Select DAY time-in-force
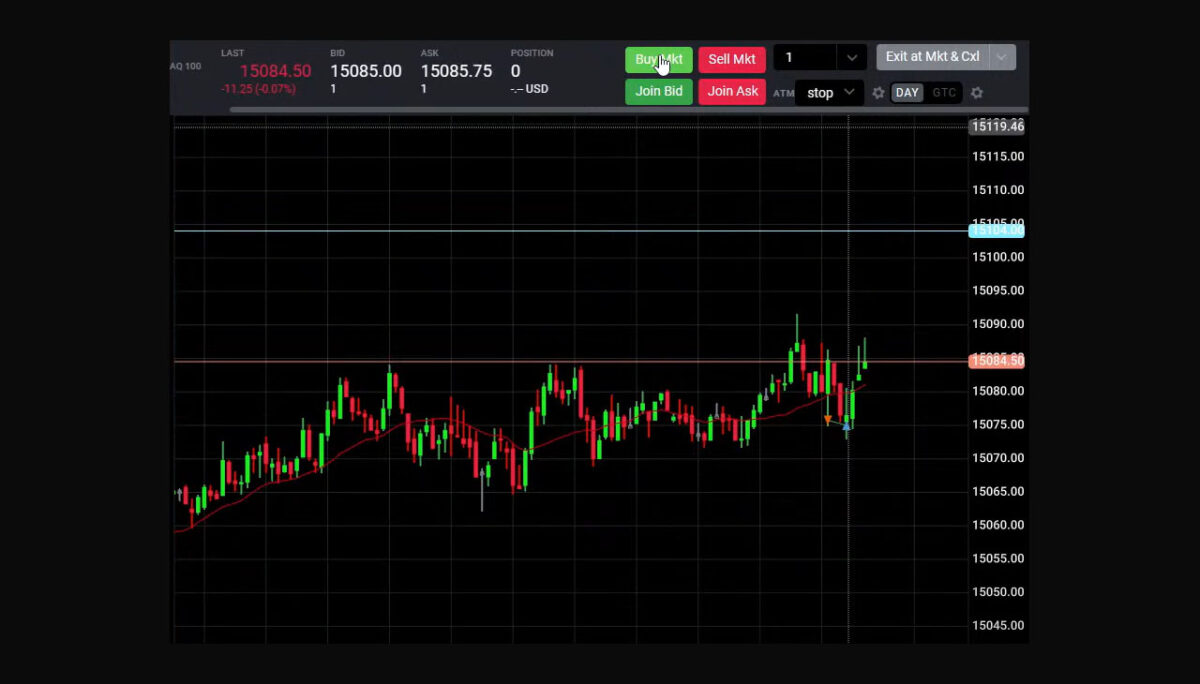The image size is (1200, 684). 906,92
